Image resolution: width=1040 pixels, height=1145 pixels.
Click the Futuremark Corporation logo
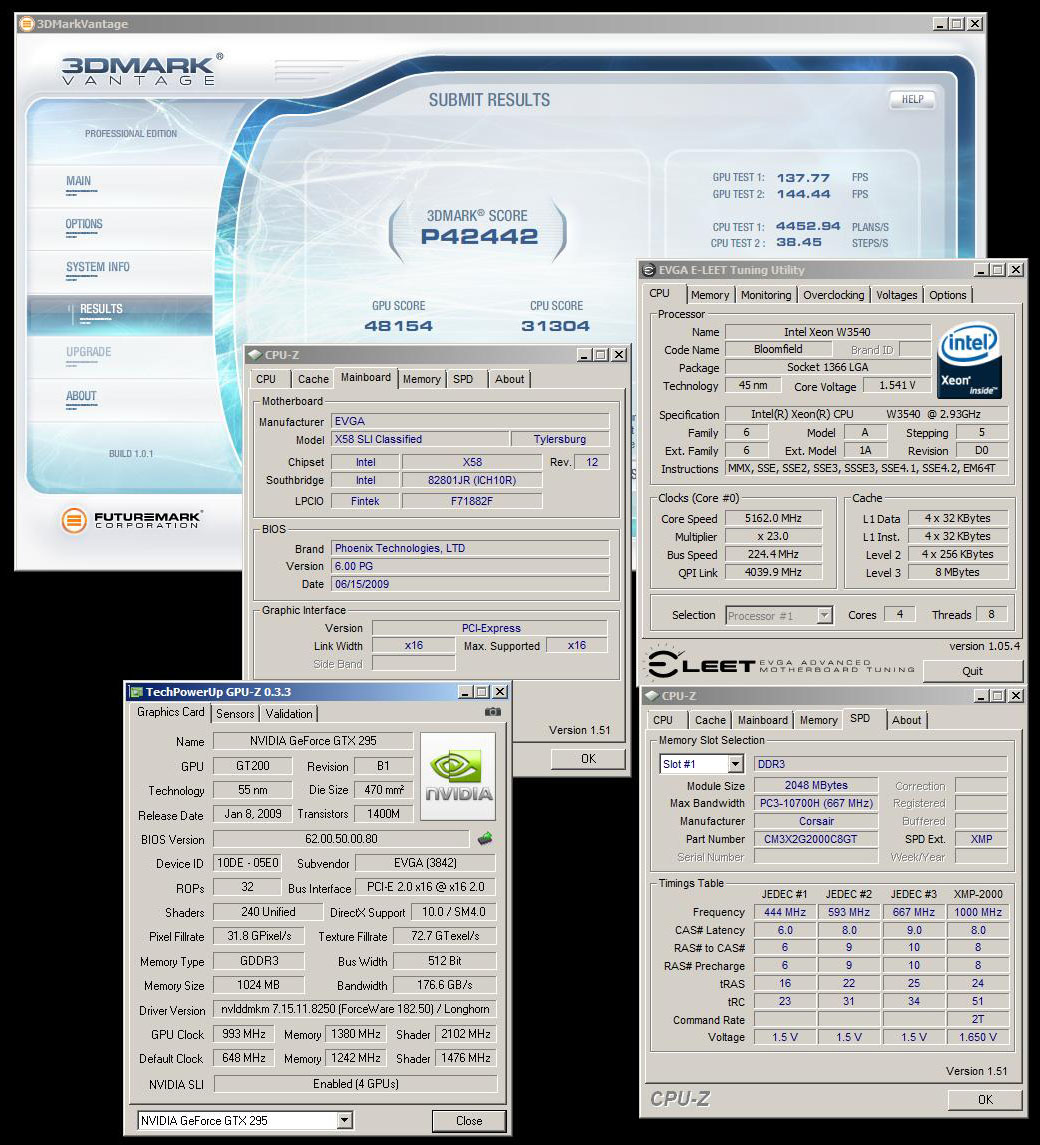tap(131, 520)
